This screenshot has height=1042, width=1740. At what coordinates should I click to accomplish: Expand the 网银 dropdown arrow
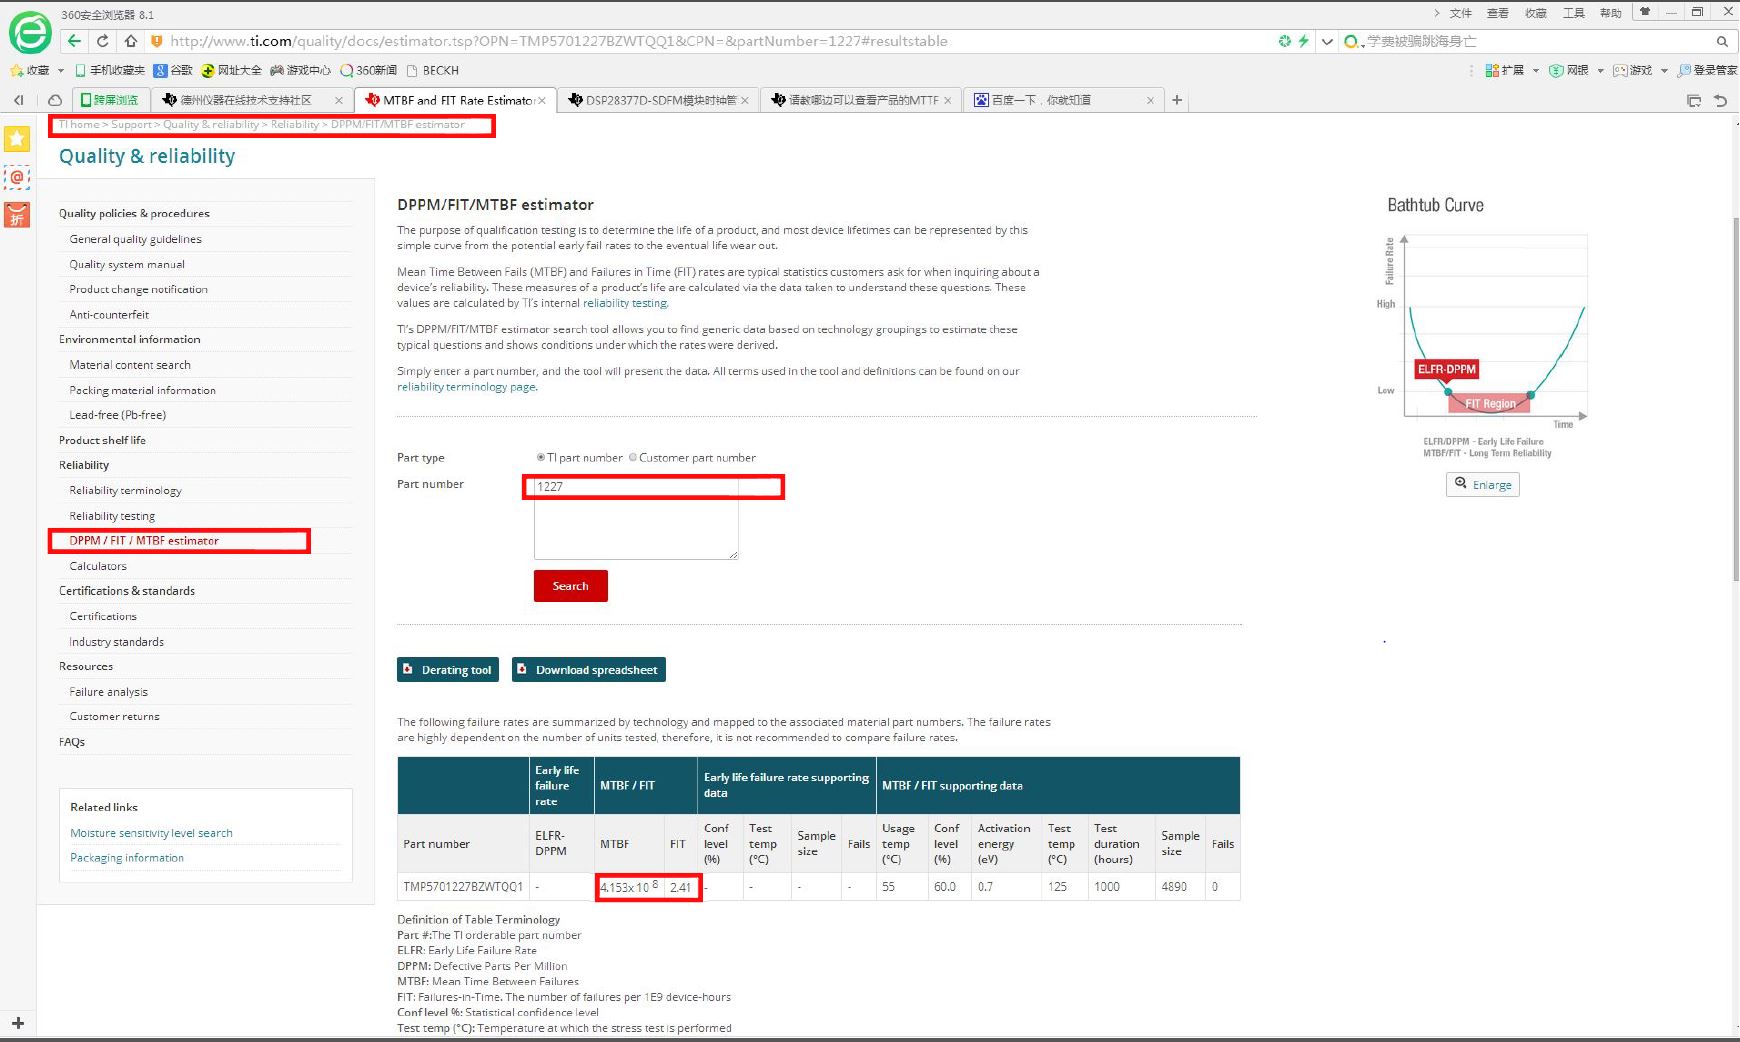coord(1600,70)
